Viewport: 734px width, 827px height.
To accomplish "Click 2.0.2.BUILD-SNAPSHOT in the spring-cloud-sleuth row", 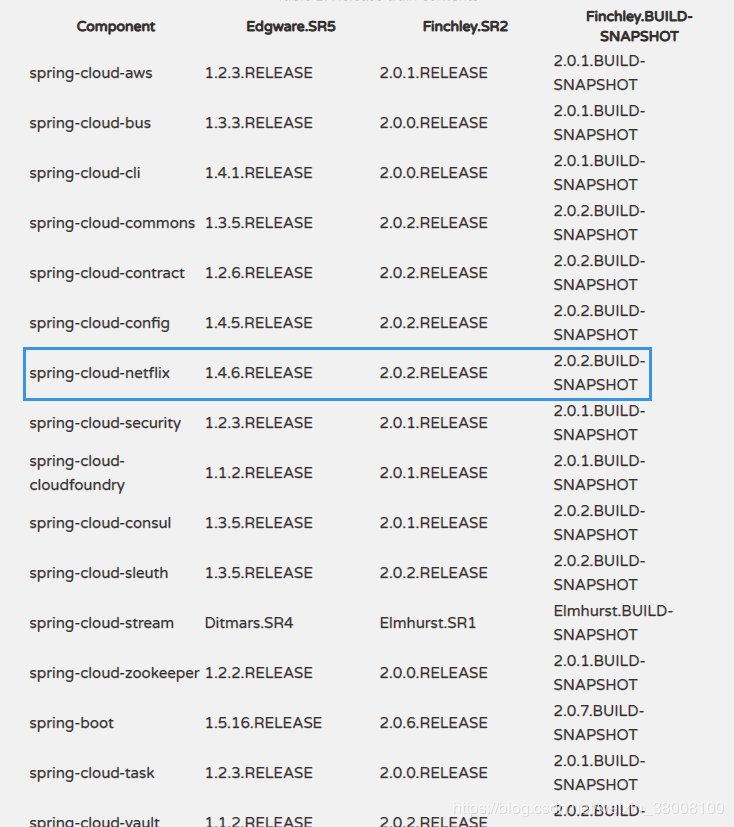I will pos(599,573).
